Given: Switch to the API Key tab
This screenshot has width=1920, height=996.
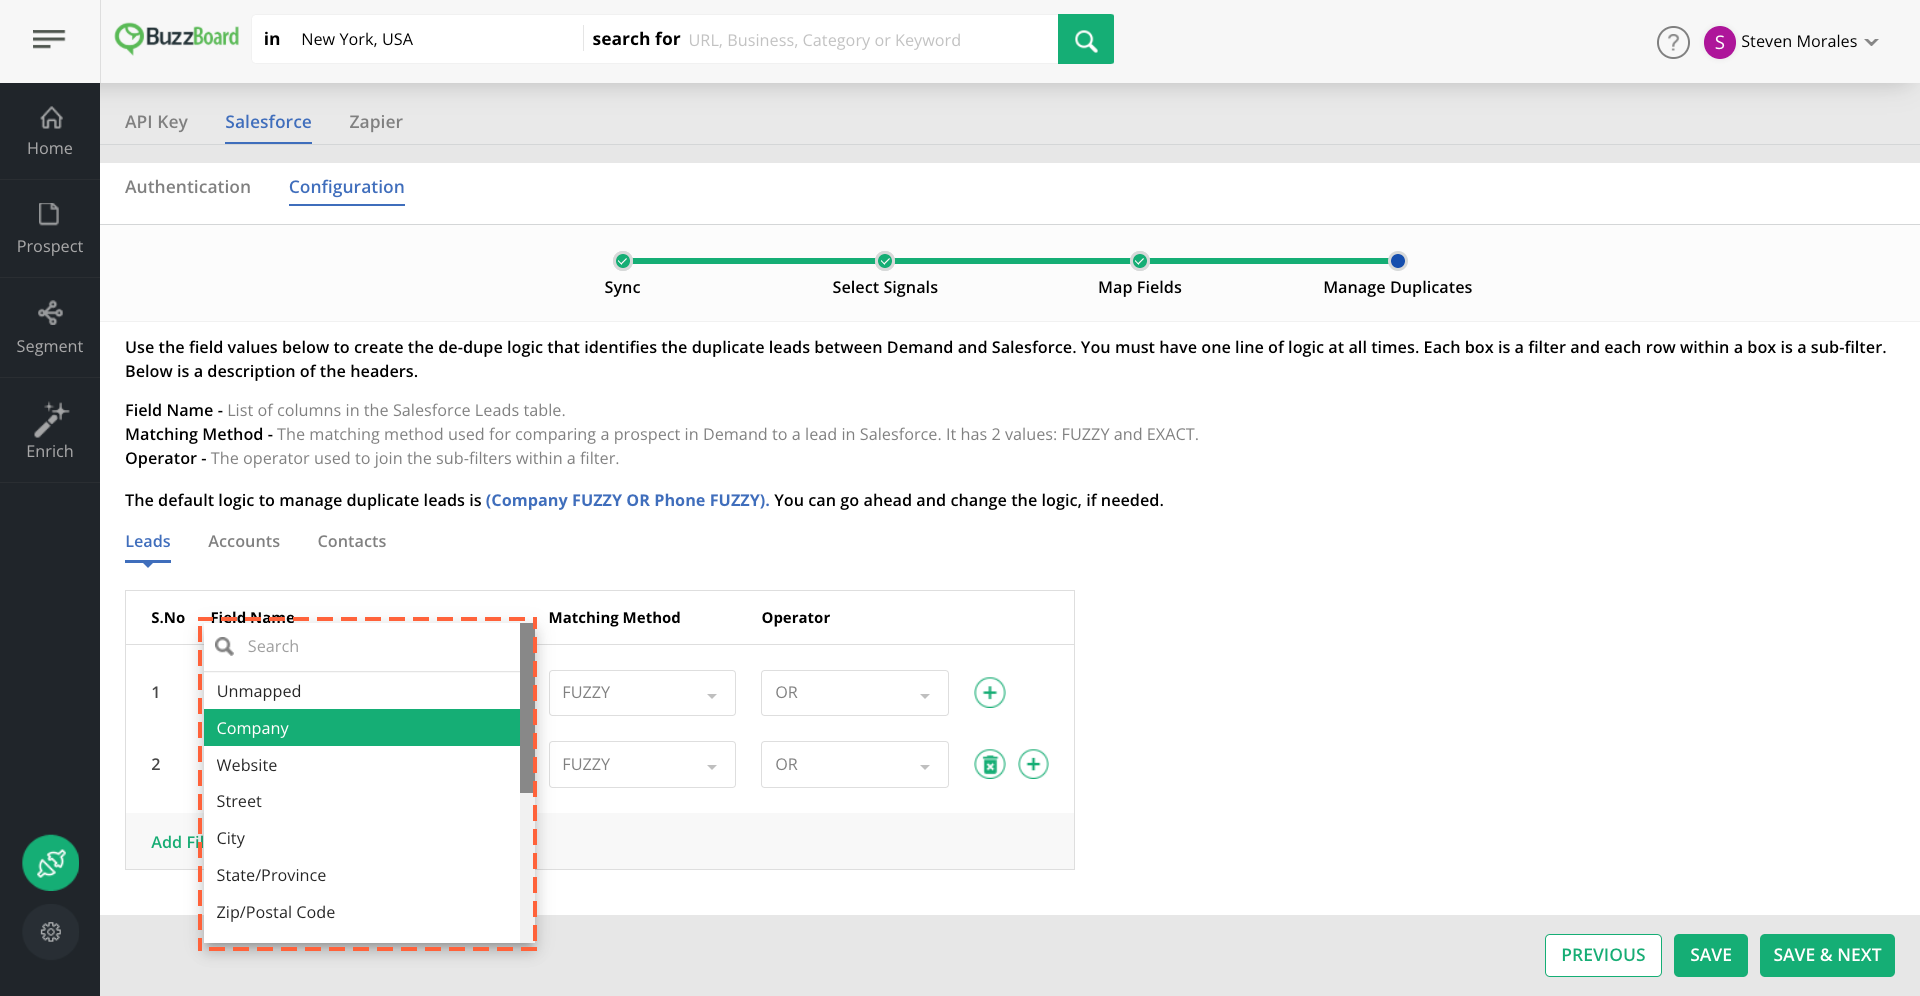Looking at the screenshot, I should 156,122.
